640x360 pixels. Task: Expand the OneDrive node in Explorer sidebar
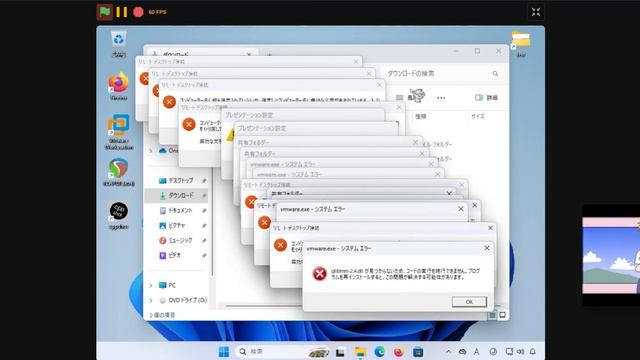(151, 151)
